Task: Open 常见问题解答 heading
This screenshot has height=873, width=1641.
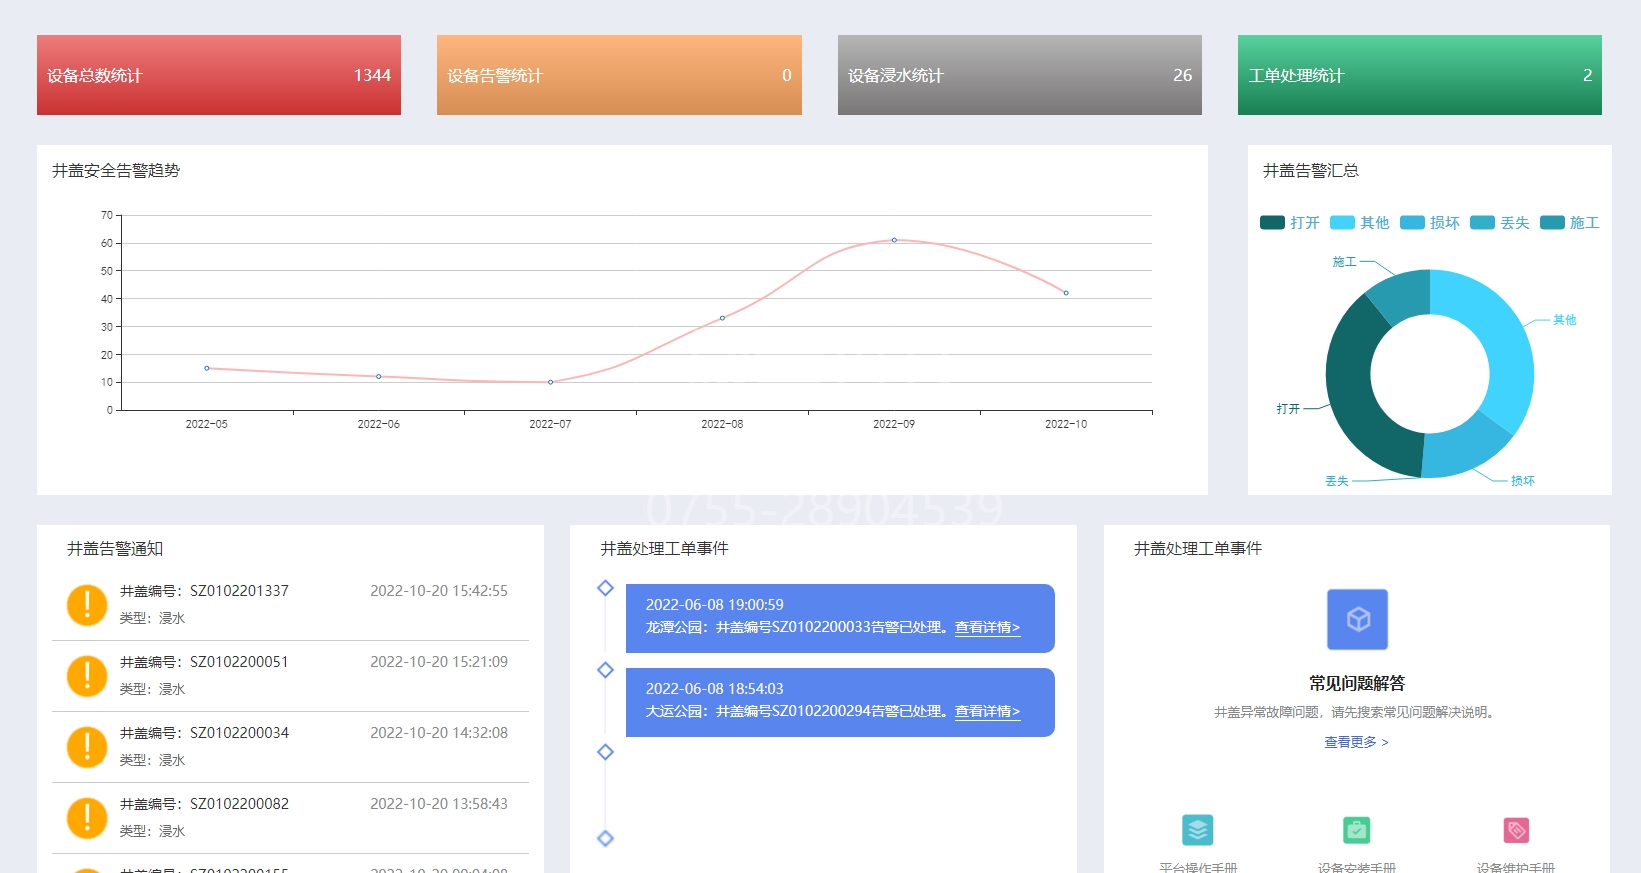Action: [1357, 683]
